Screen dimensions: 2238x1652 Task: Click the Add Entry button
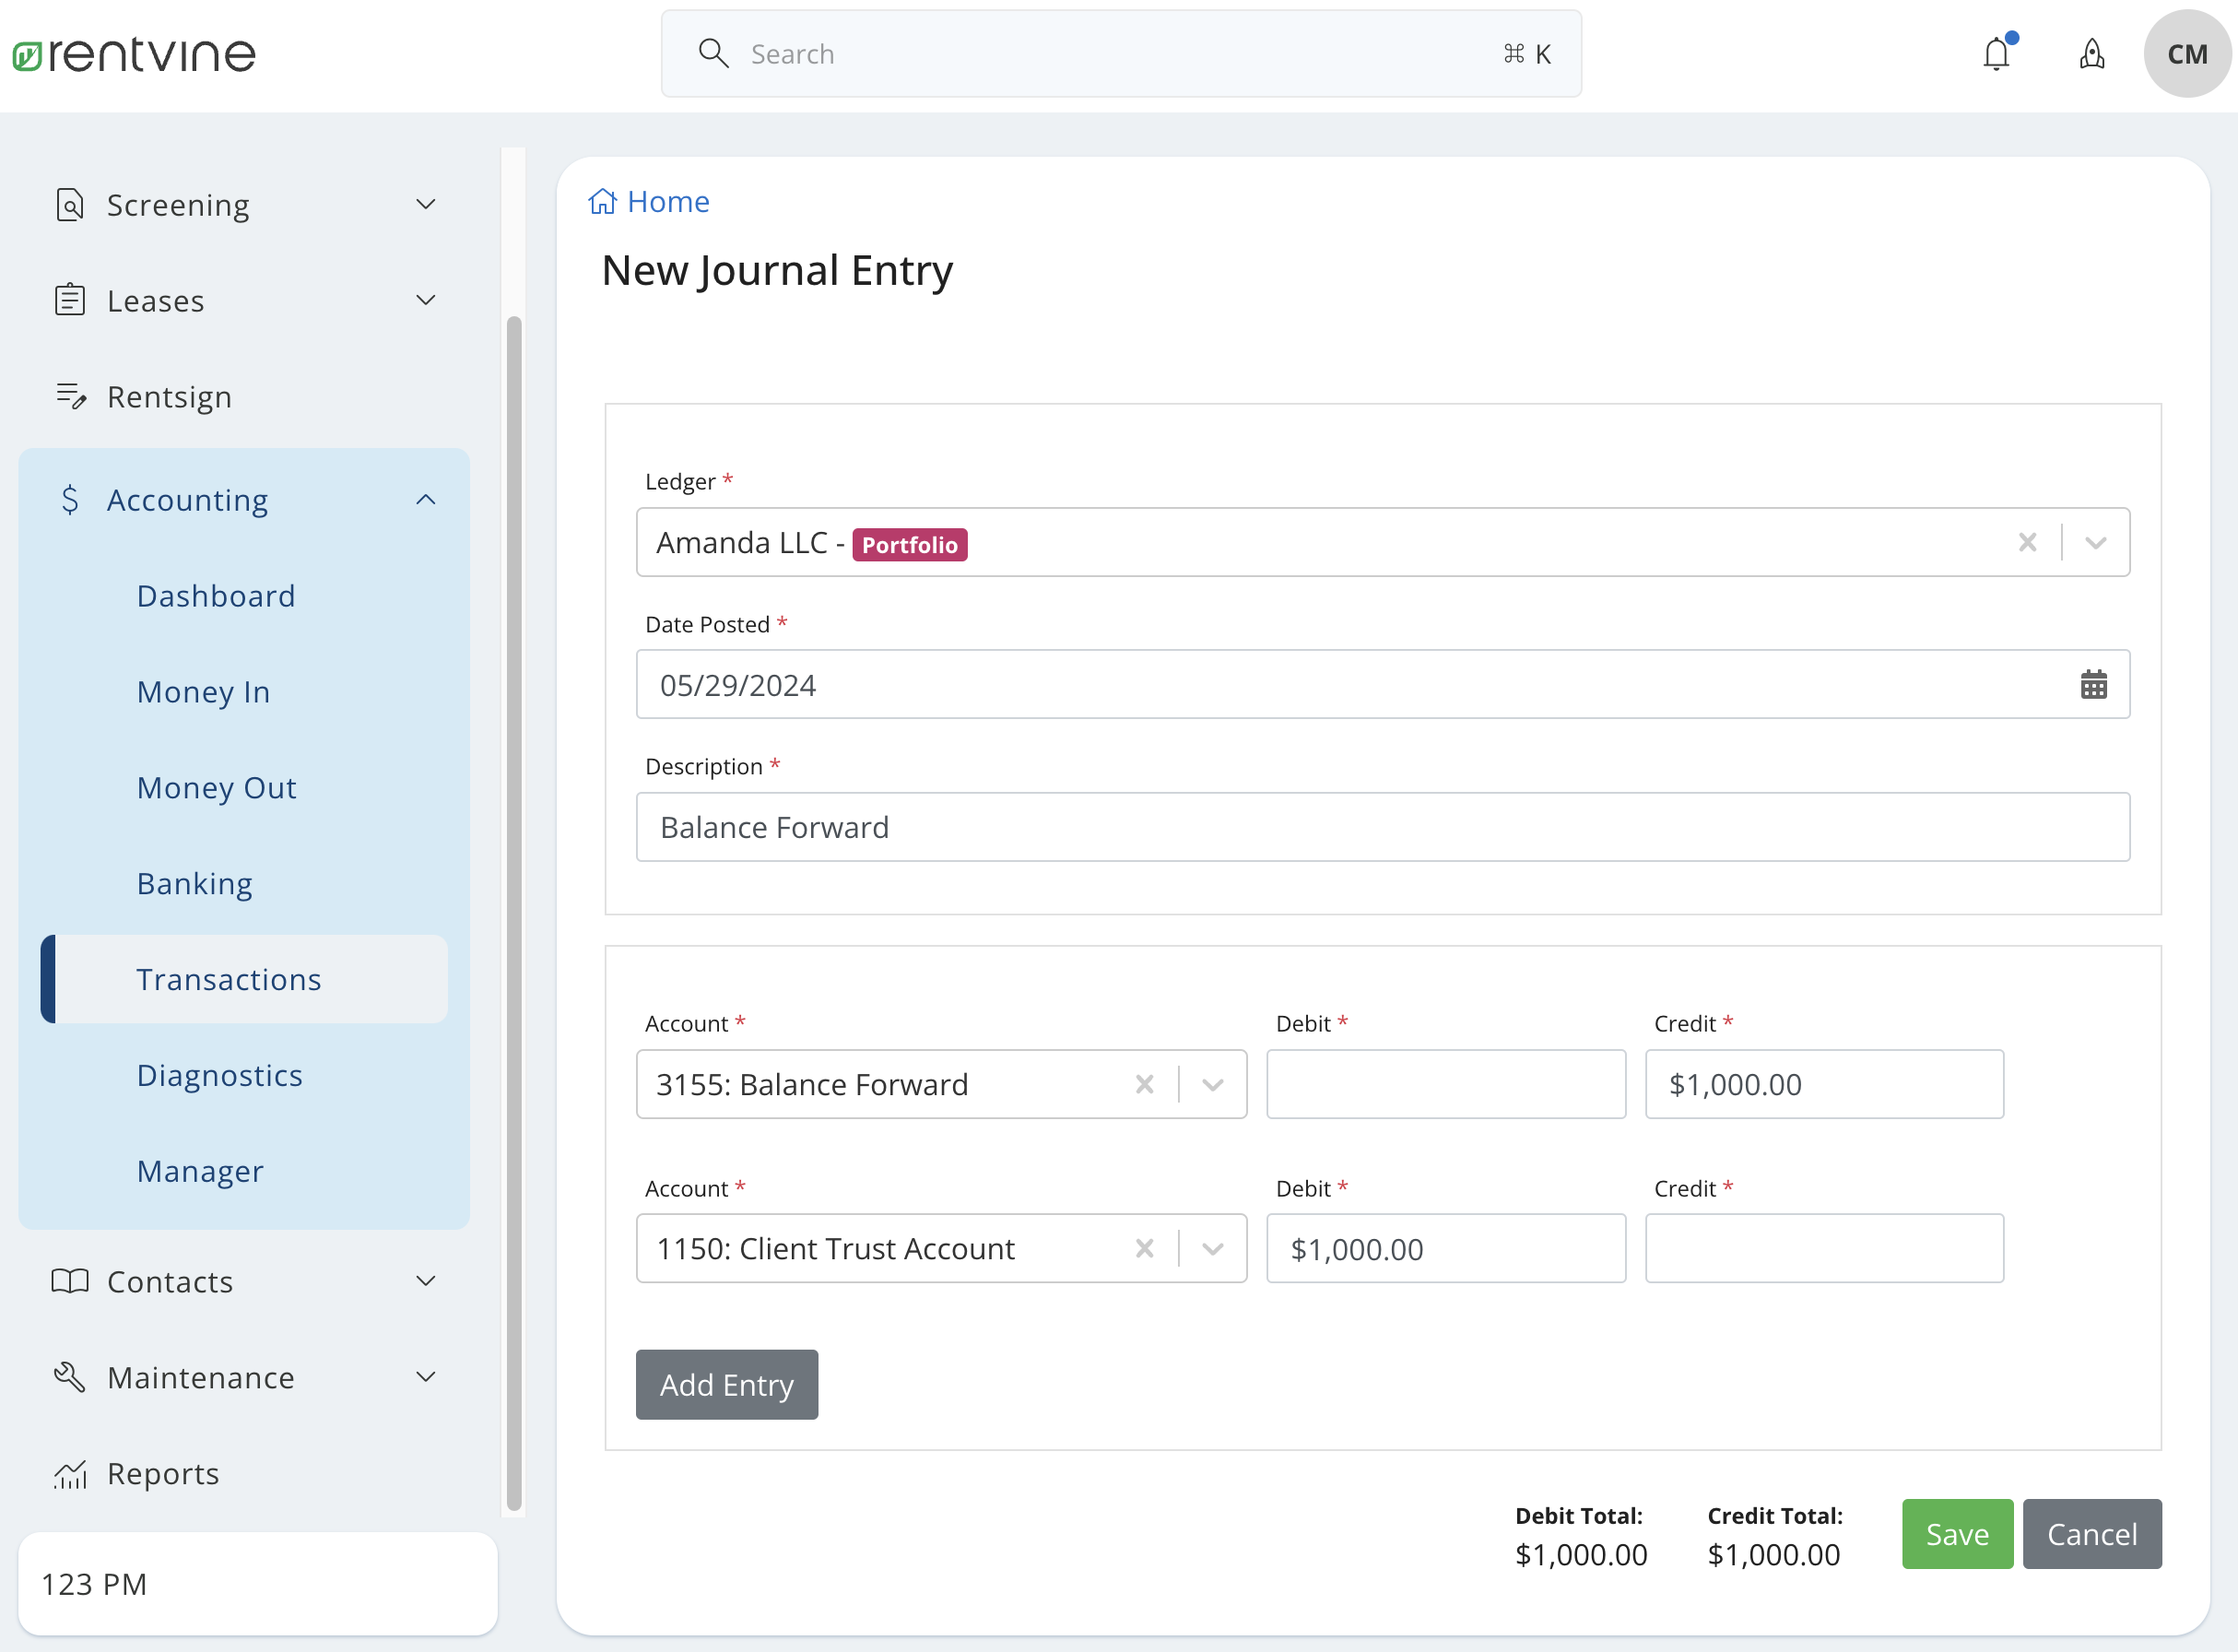pyautogui.click(x=727, y=1385)
